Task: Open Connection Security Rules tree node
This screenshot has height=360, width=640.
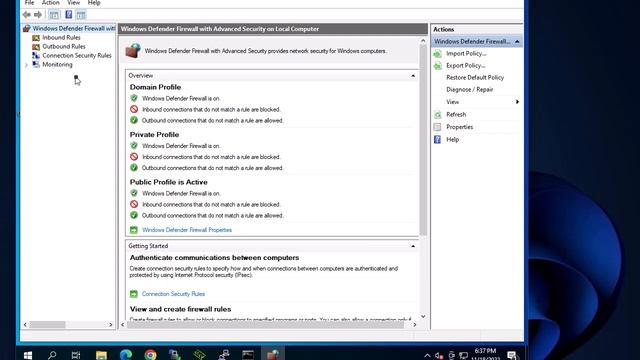Action: tap(77, 56)
